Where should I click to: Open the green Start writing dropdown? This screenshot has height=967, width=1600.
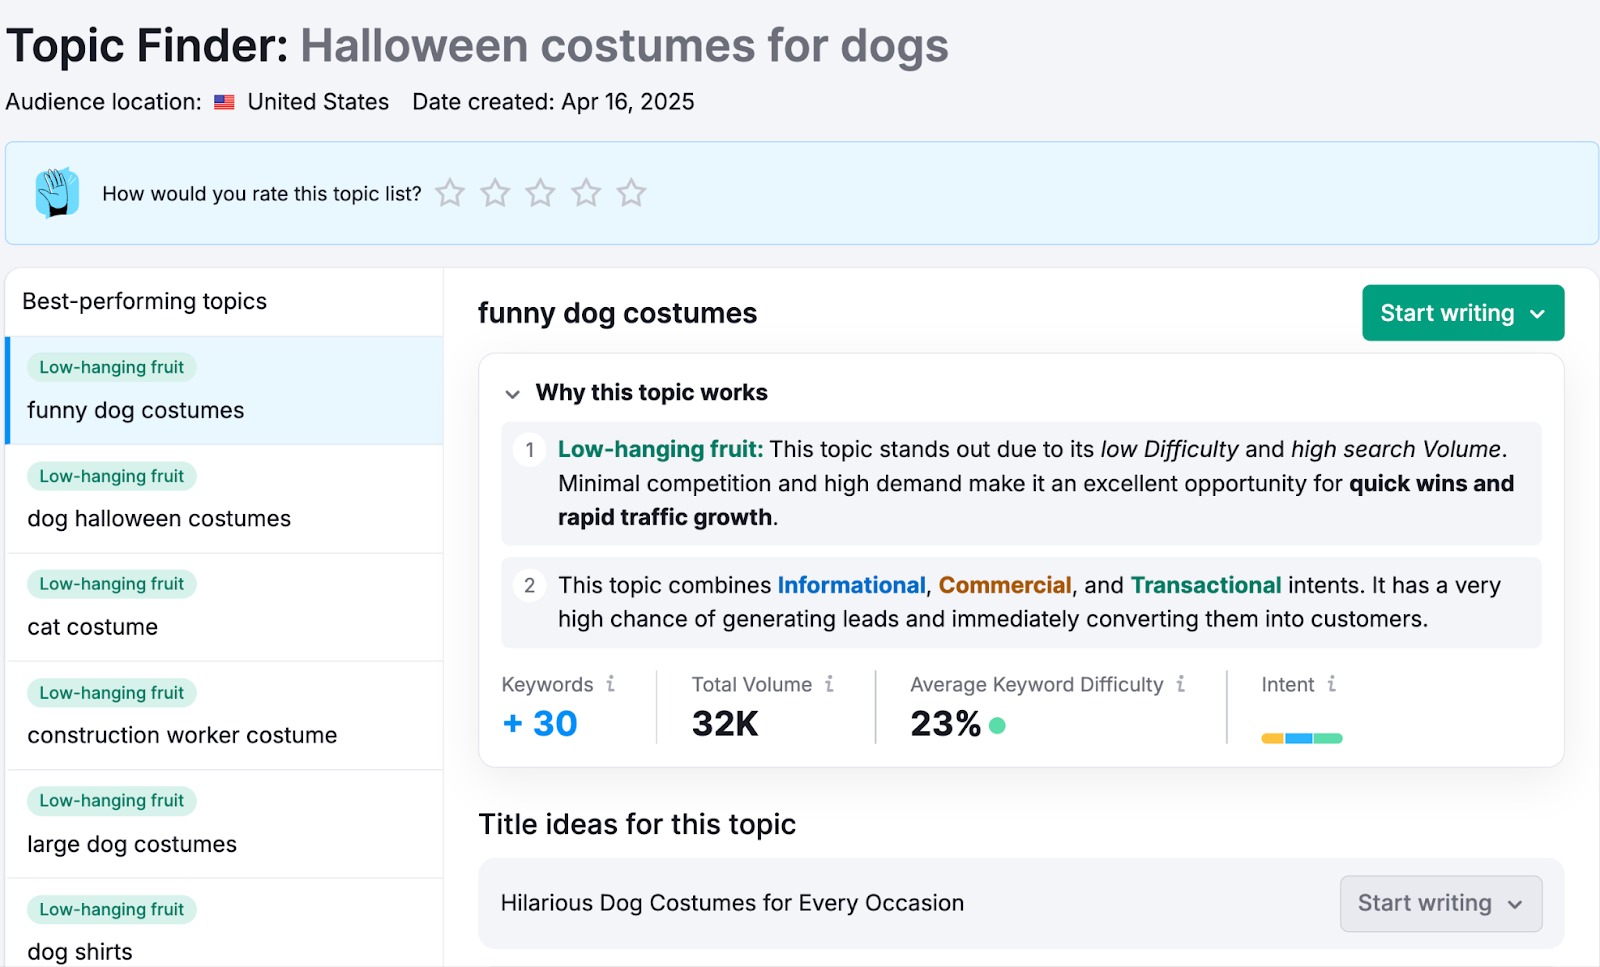pyautogui.click(x=1462, y=313)
